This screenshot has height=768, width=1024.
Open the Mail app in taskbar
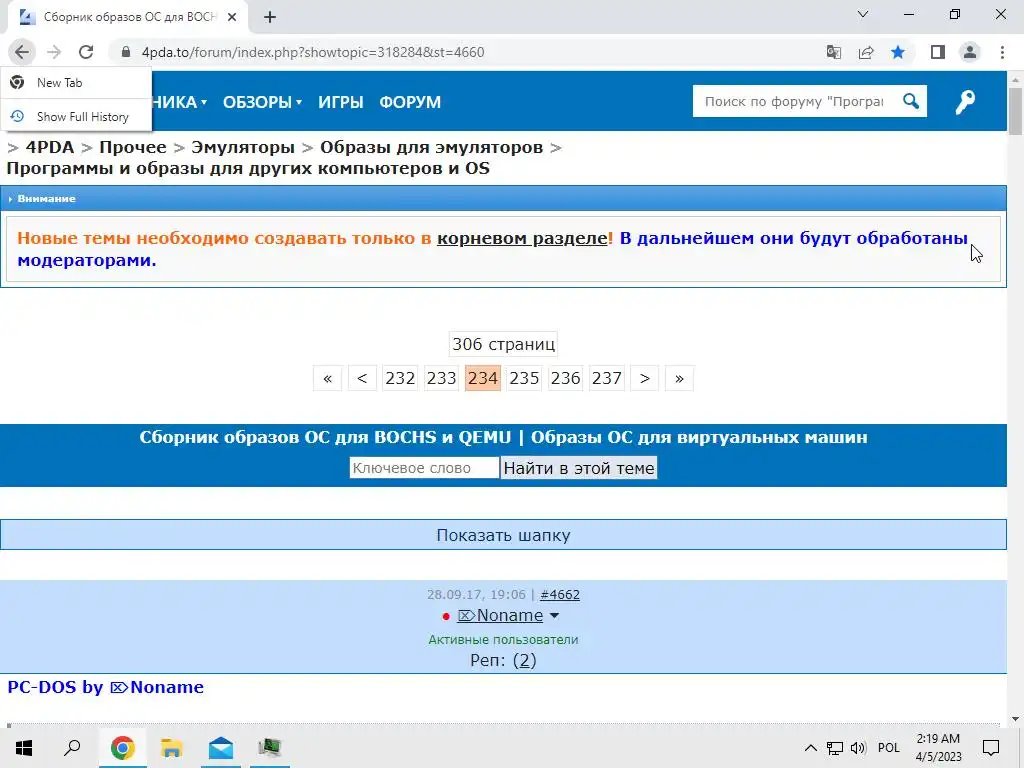pos(221,747)
